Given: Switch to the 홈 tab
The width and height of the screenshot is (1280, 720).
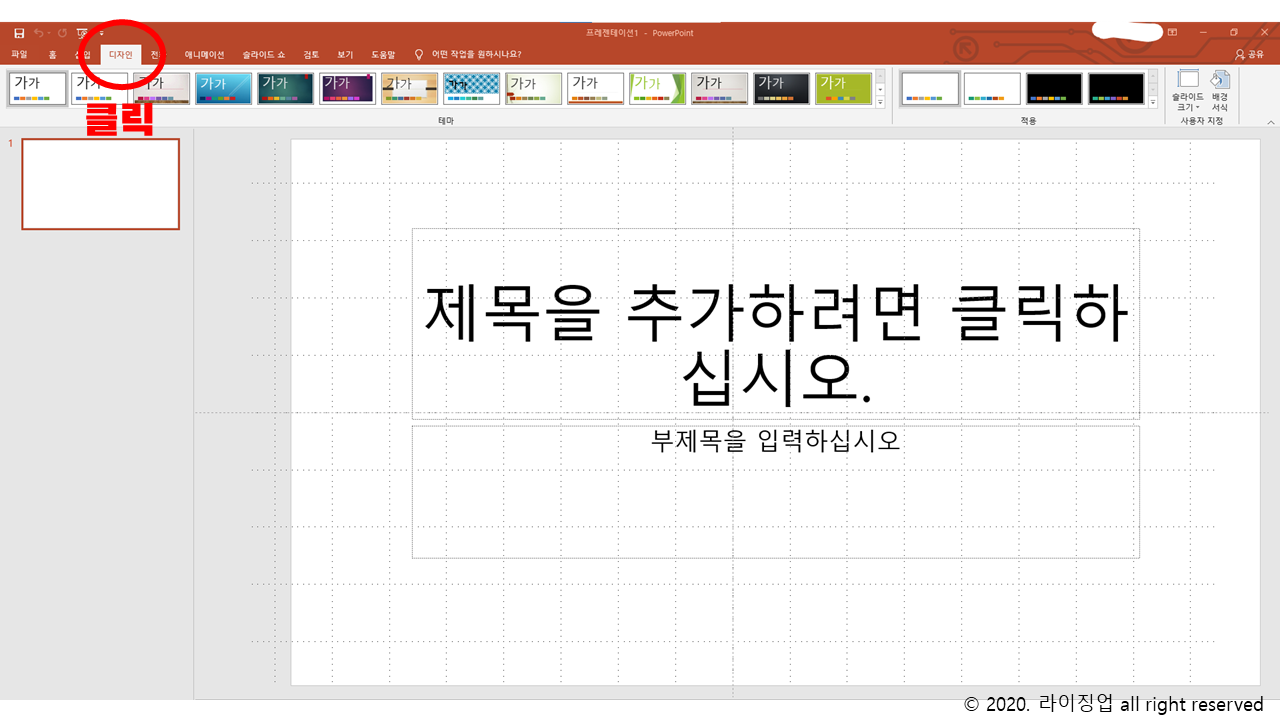Looking at the screenshot, I should 52,54.
